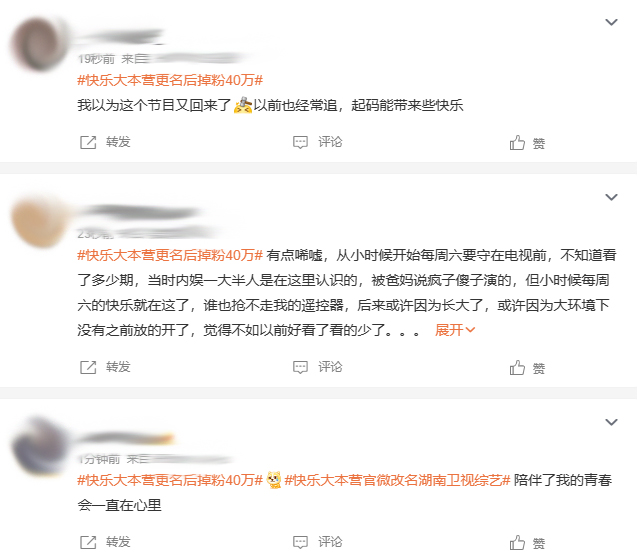This screenshot has height=560, width=637.
Task: Open comment icon on second post
Action: point(300,367)
